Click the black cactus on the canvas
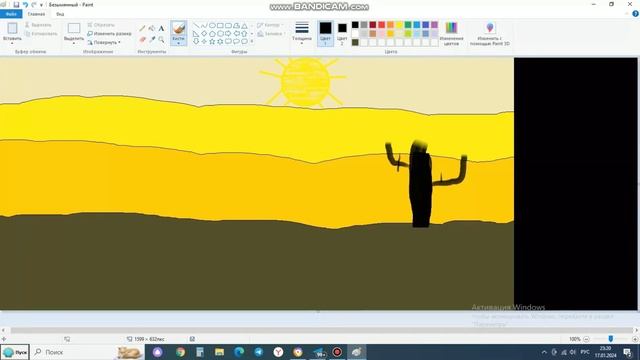The width and height of the screenshot is (640, 360). [421, 188]
